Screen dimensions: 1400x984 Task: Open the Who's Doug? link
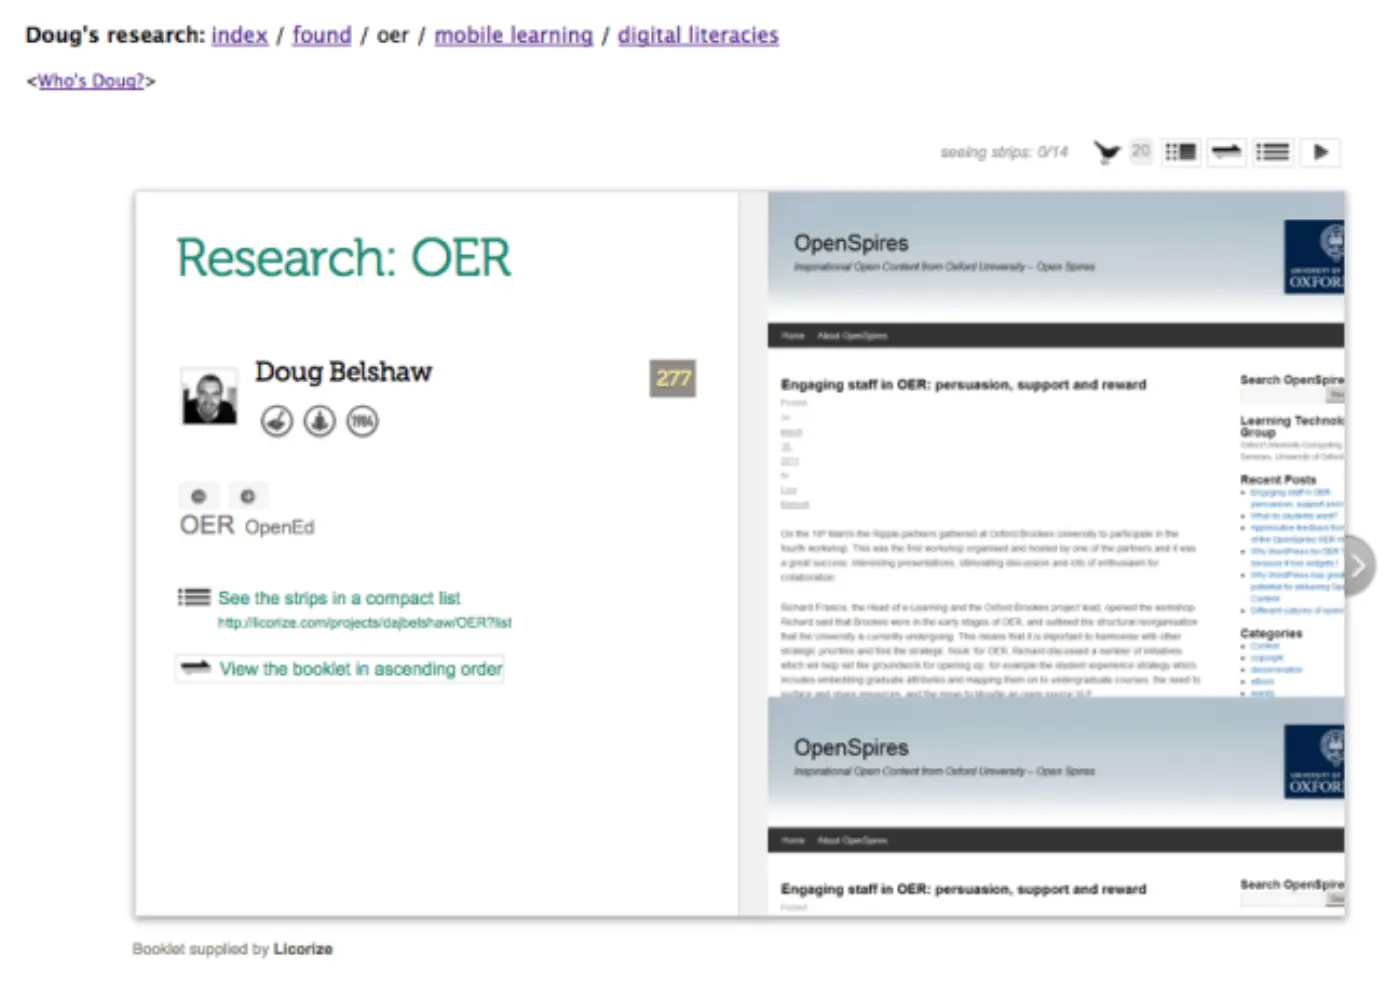[x=91, y=81]
